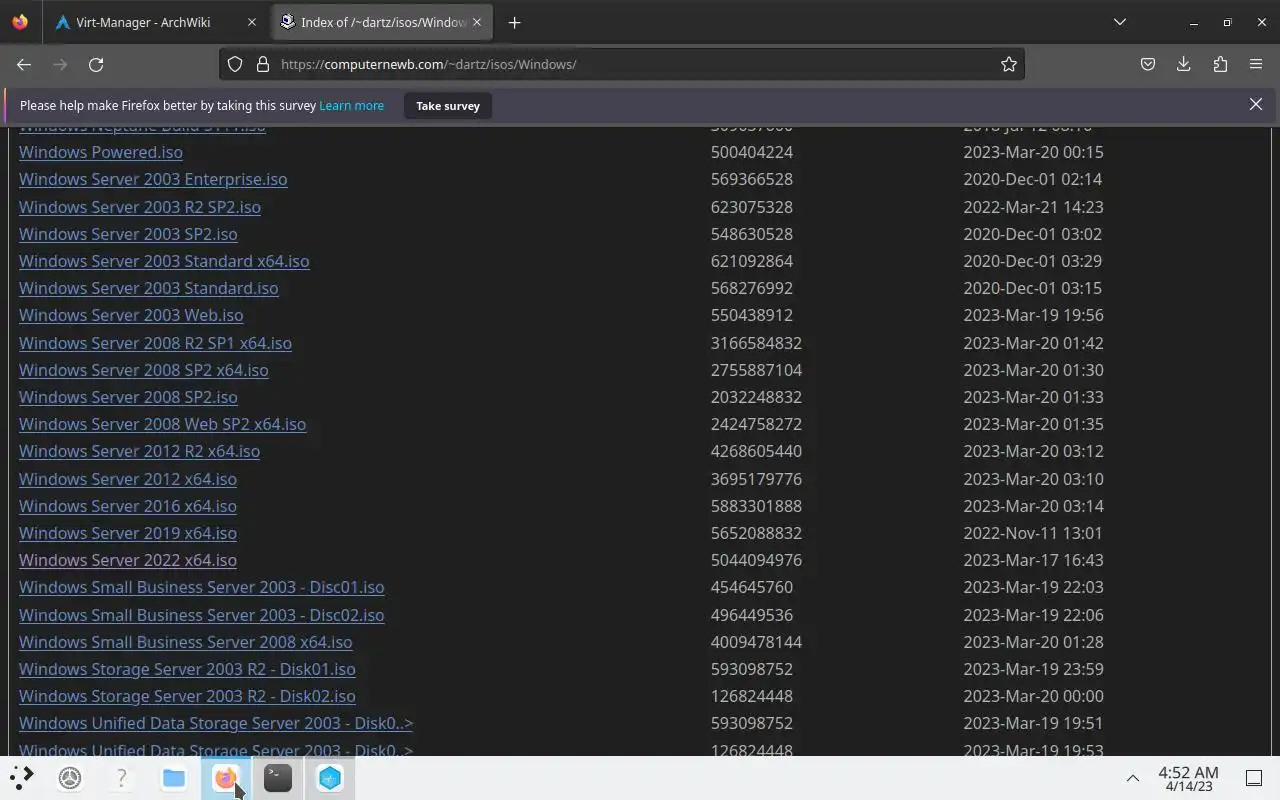The image size is (1280, 800).
Task: Select the date 2023-Mar-17 16:43
Action: click(1033, 560)
